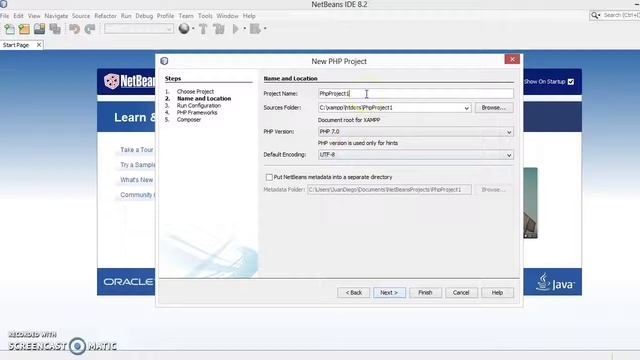Expand the Default Encoding dropdown
Viewport: 640px width, 360px height.
(509, 155)
